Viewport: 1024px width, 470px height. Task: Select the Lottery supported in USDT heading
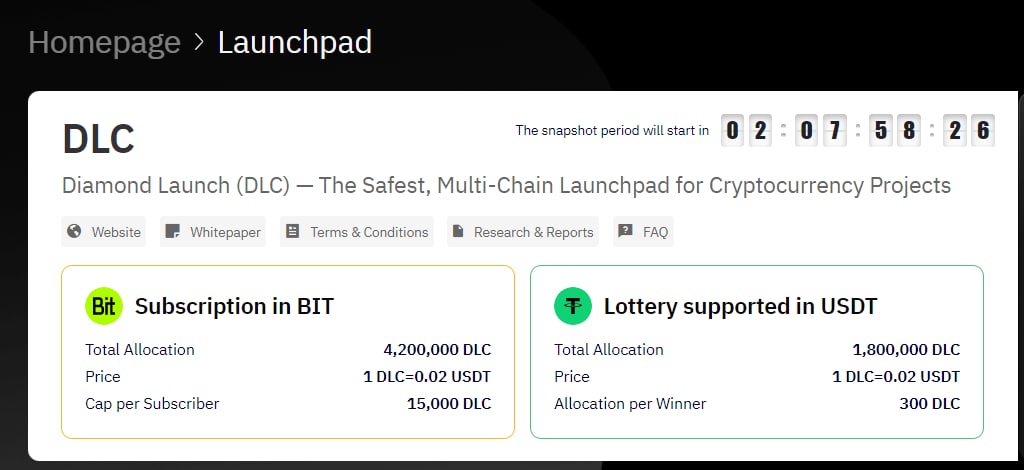pos(740,306)
